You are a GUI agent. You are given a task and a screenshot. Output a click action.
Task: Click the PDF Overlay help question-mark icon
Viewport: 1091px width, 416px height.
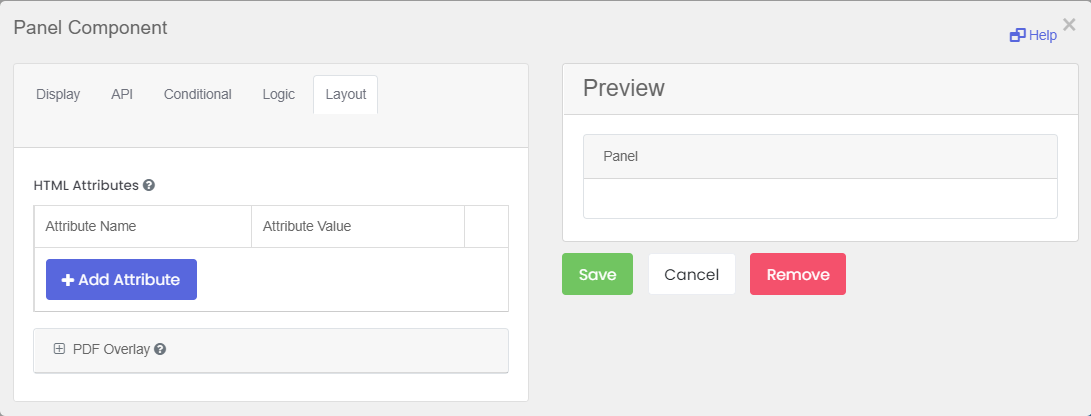click(160, 349)
